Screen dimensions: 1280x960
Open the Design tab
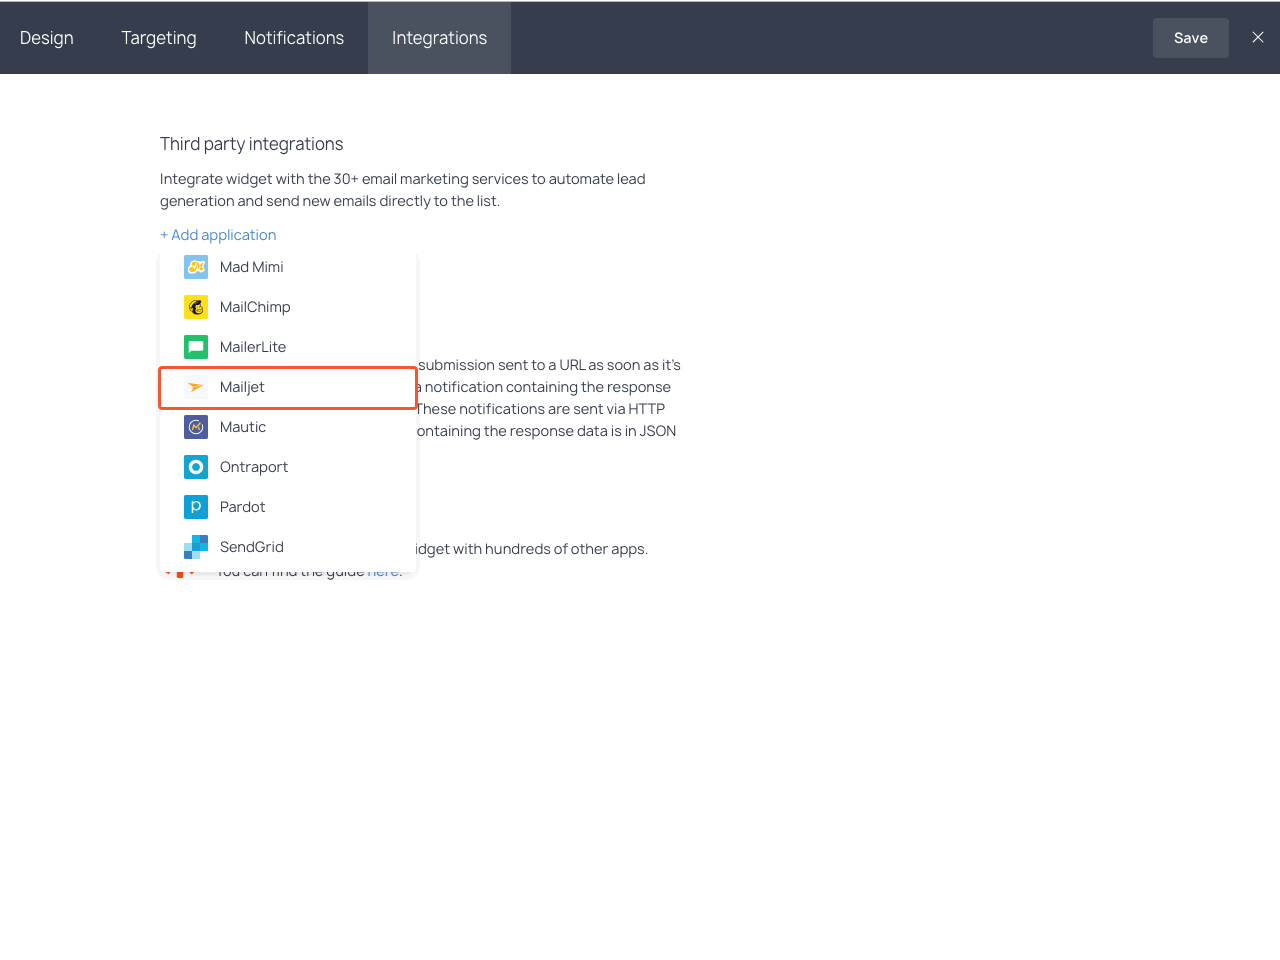[x=47, y=38]
